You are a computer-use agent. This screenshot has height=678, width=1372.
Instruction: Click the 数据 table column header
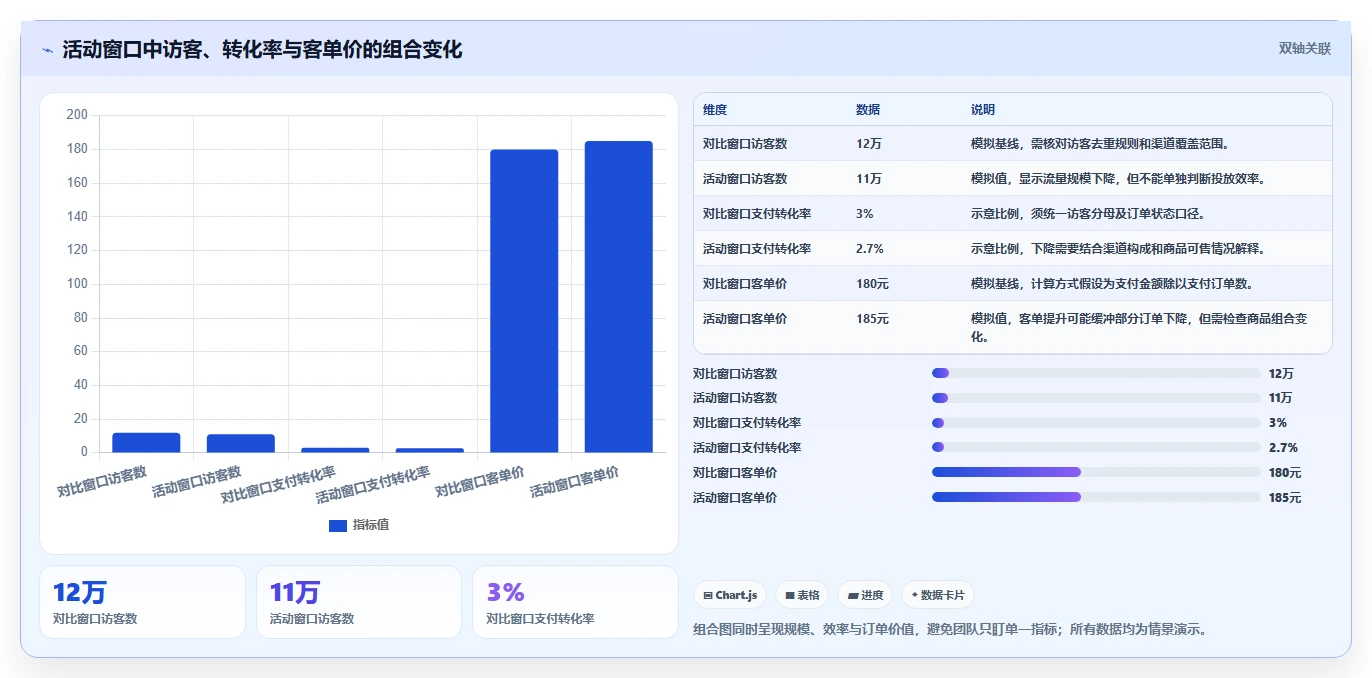pos(868,110)
